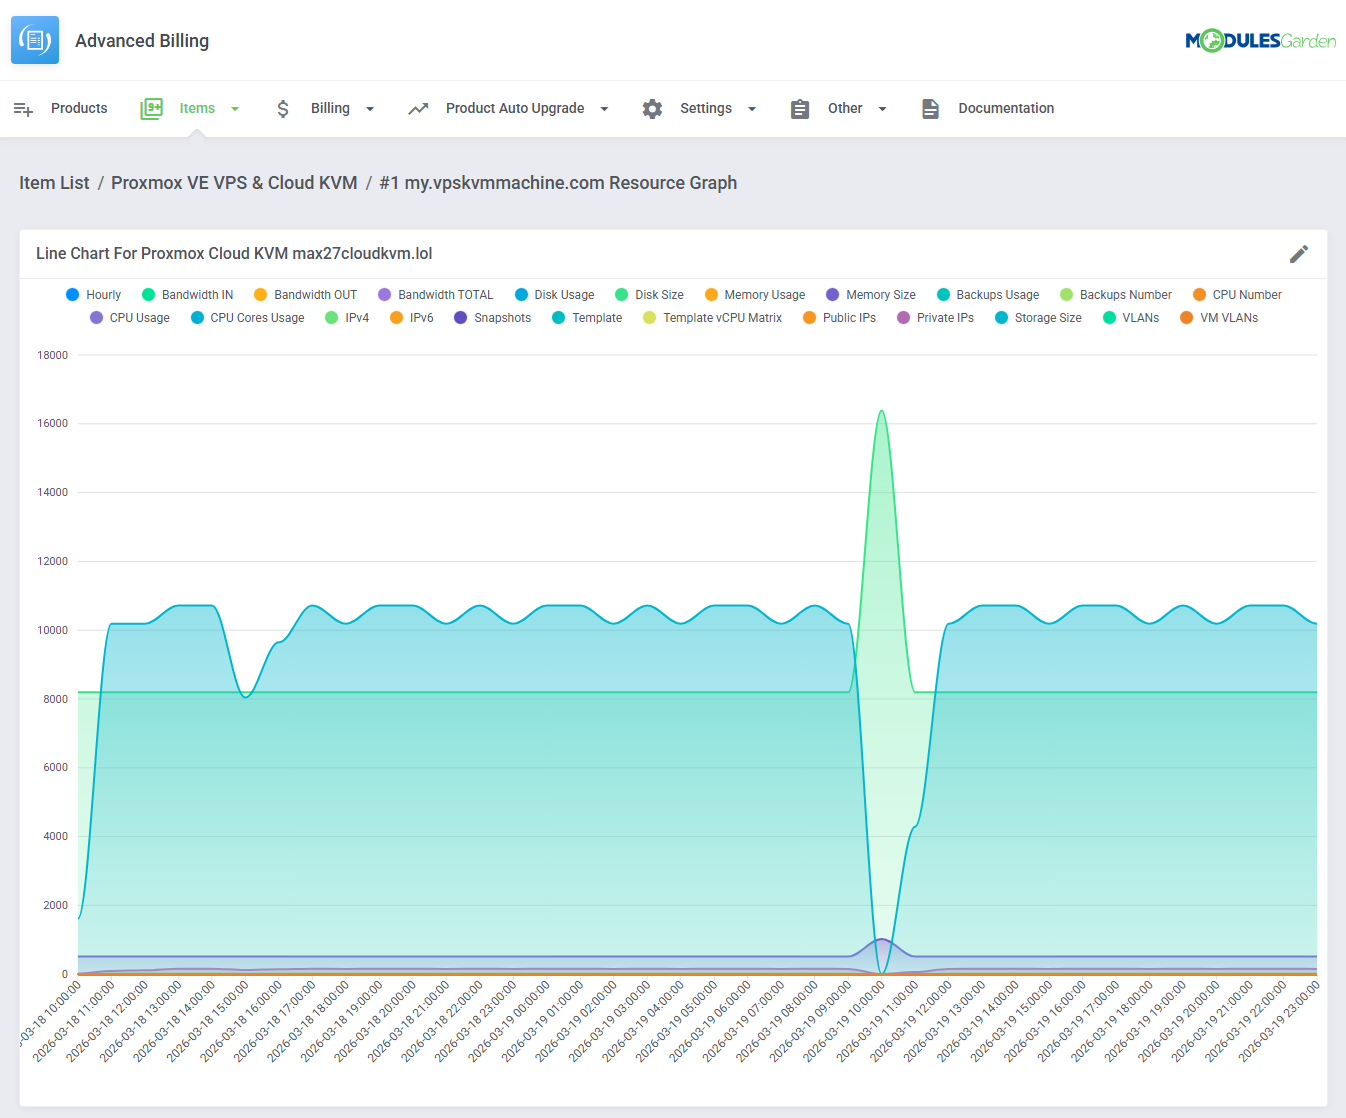Hide the CPU Cores Usage series
The height and width of the screenshot is (1118, 1346).
(x=247, y=318)
